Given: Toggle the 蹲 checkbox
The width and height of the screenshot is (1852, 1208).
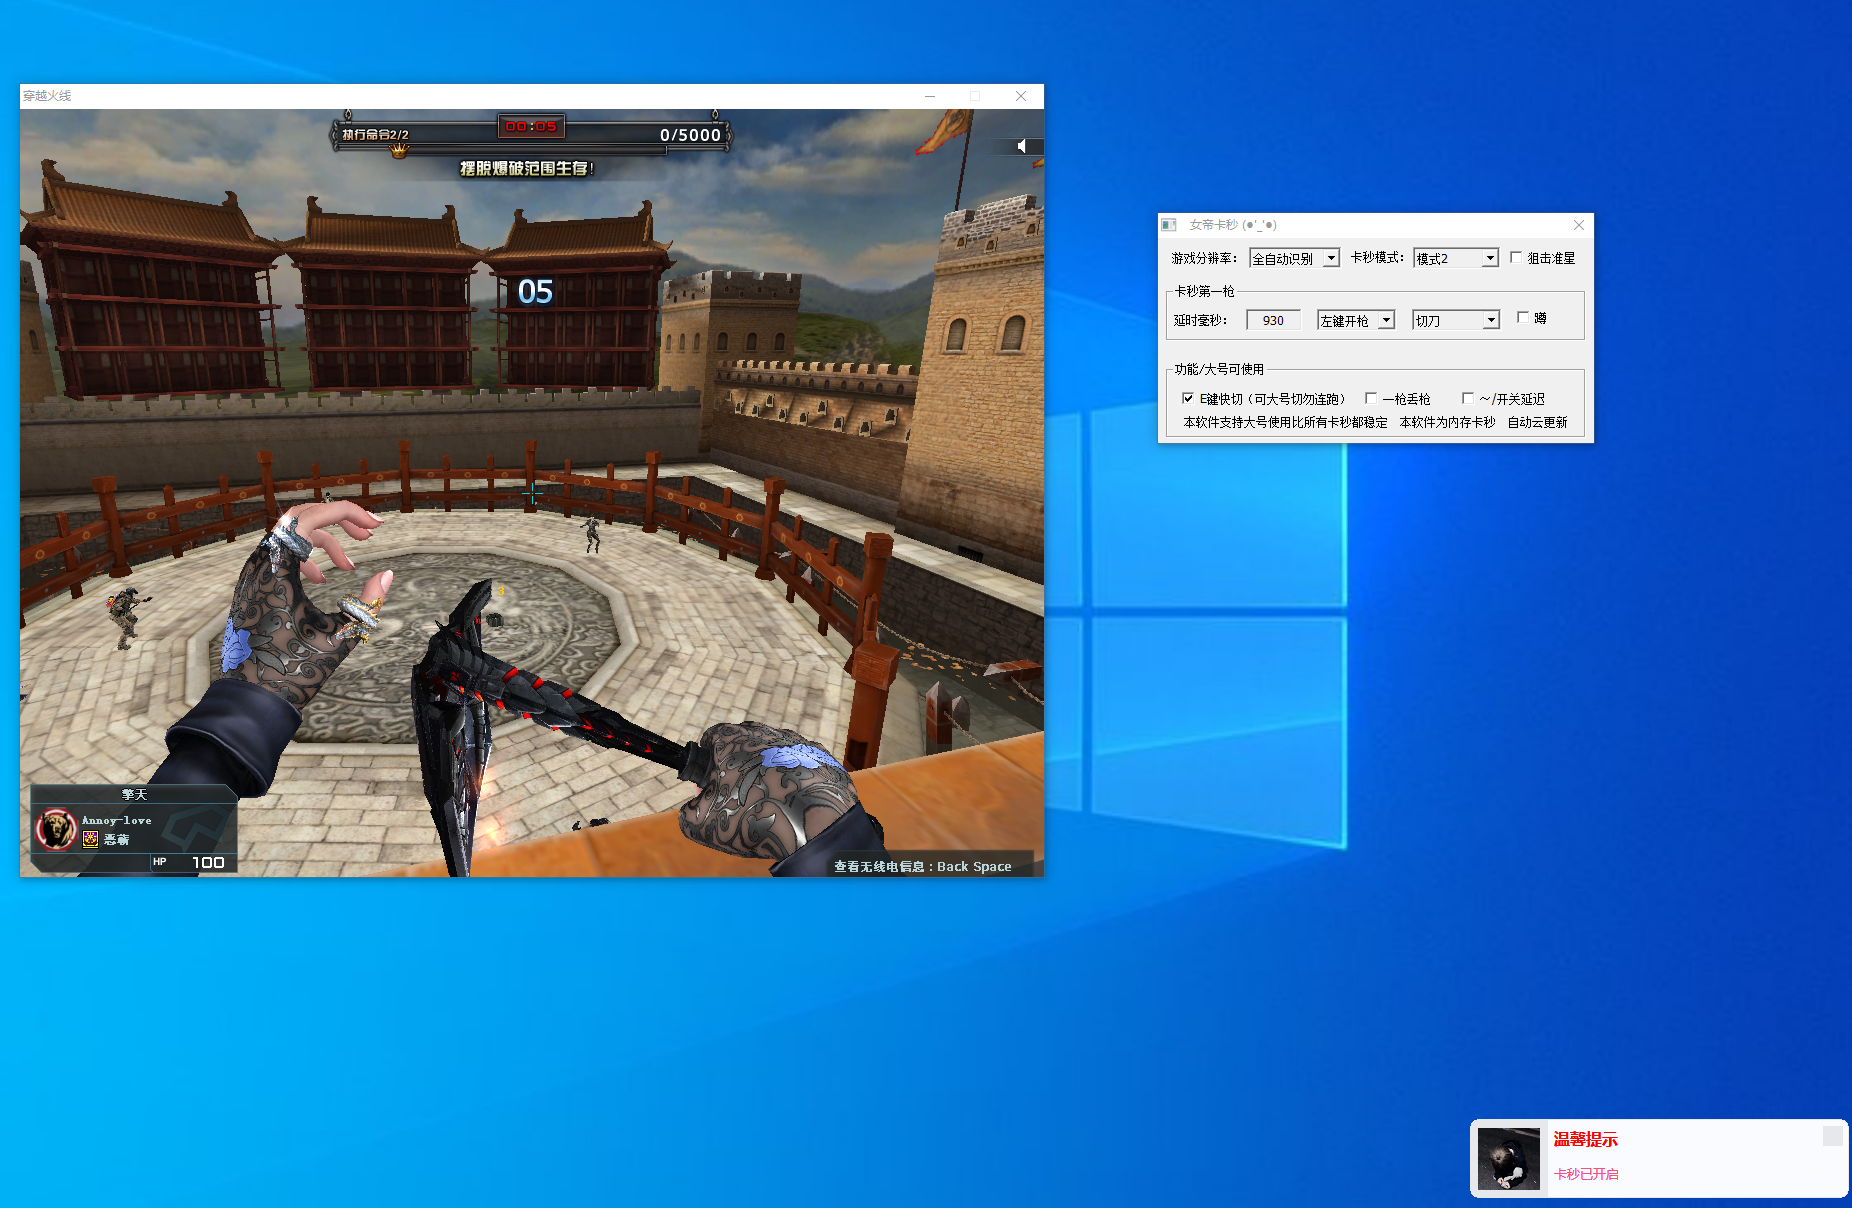Looking at the screenshot, I should pos(1523,317).
